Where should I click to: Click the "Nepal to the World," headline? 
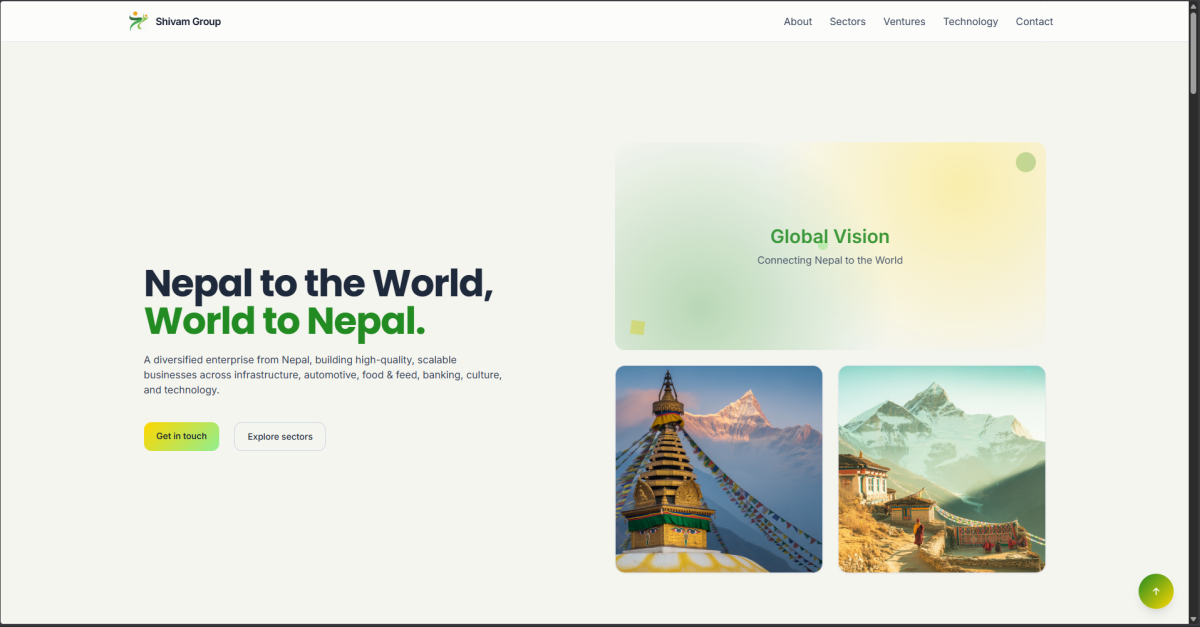[318, 283]
